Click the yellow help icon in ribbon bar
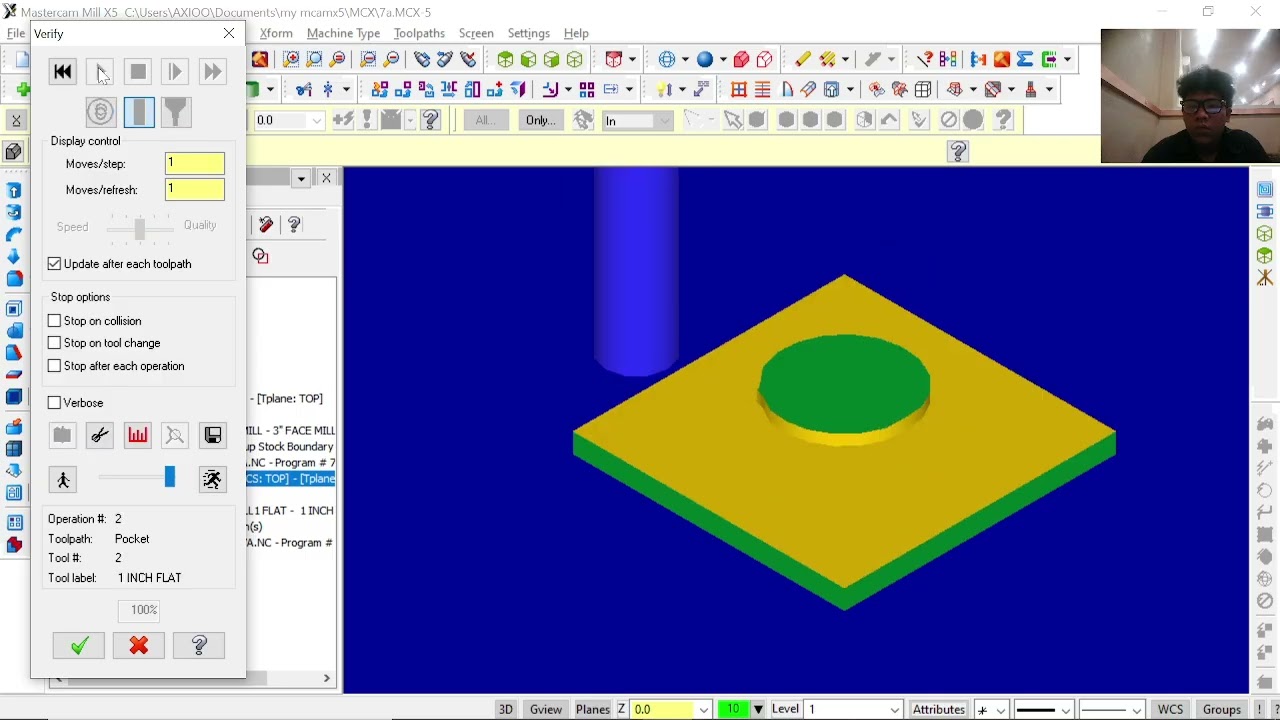Screen dimensions: 1280x720 coord(958,152)
